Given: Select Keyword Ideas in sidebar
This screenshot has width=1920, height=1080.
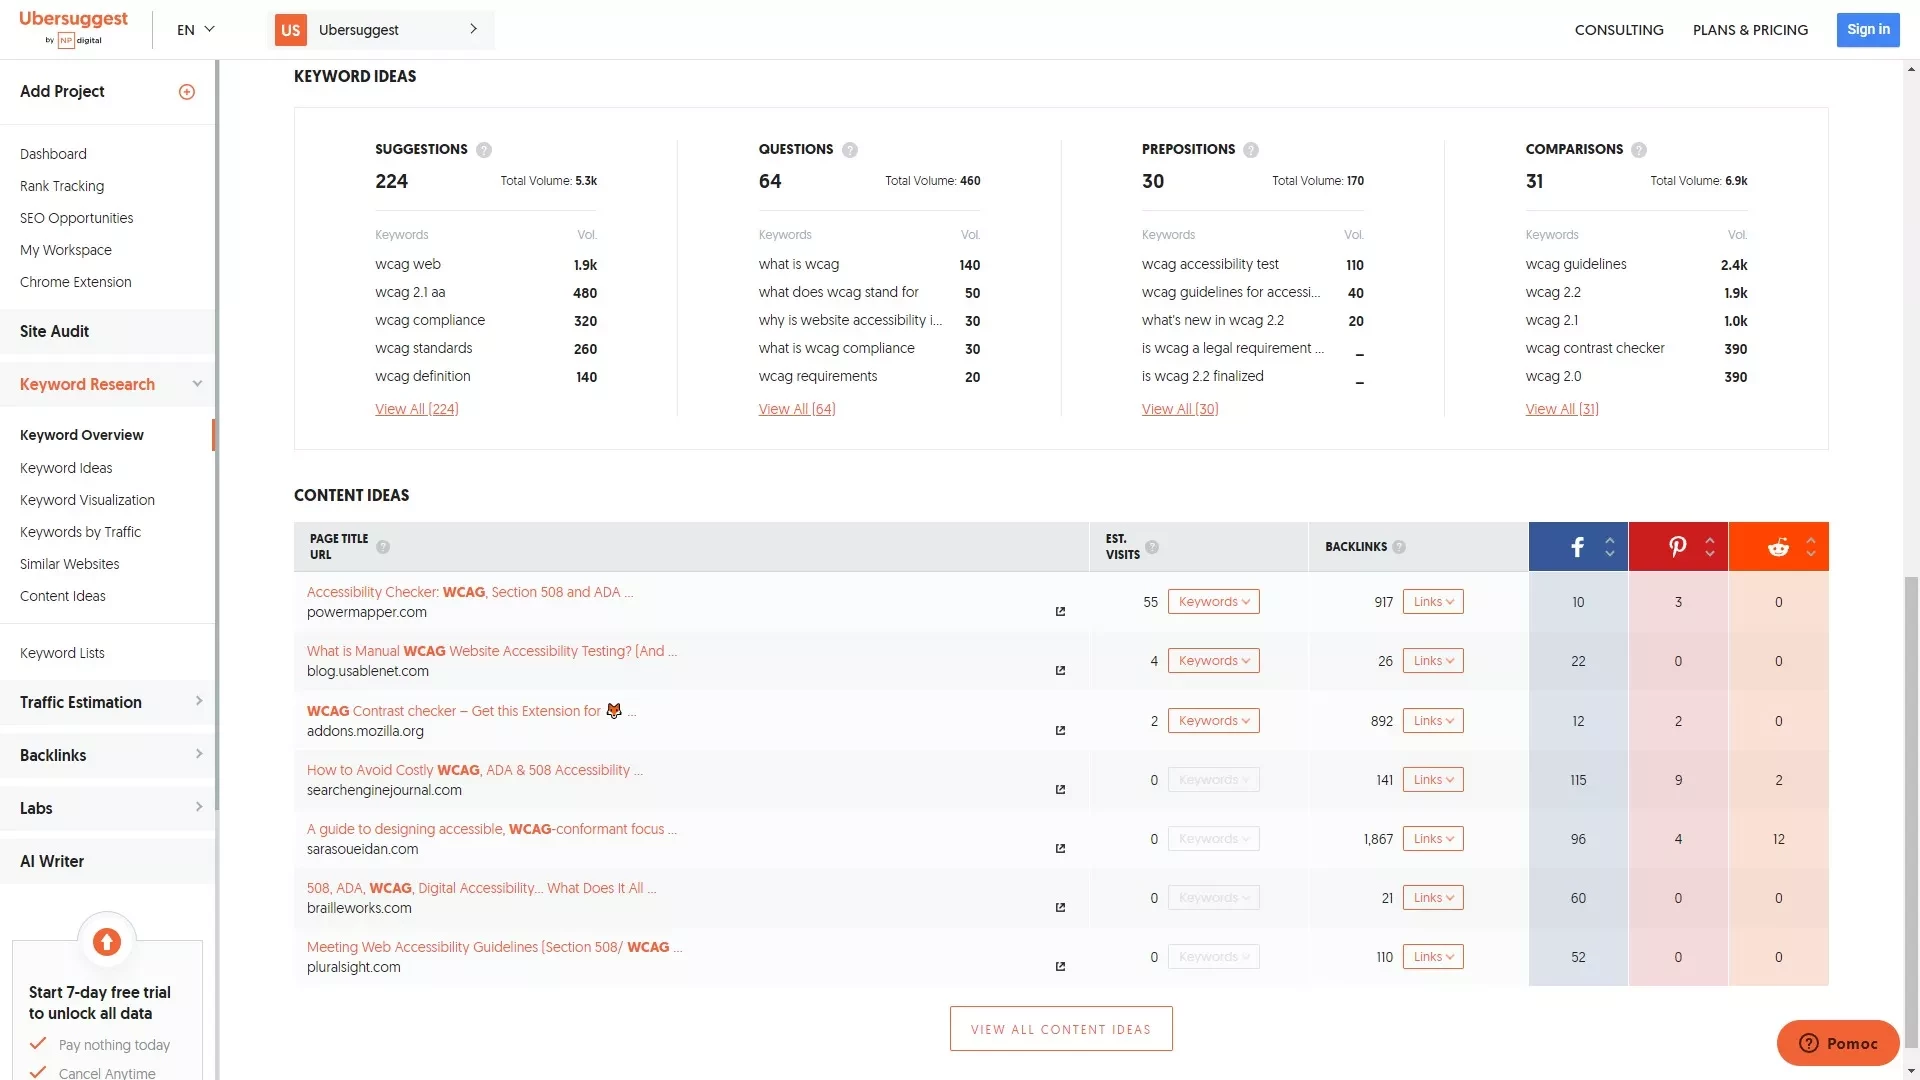Looking at the screenshot, I should [x=66, y=468].
